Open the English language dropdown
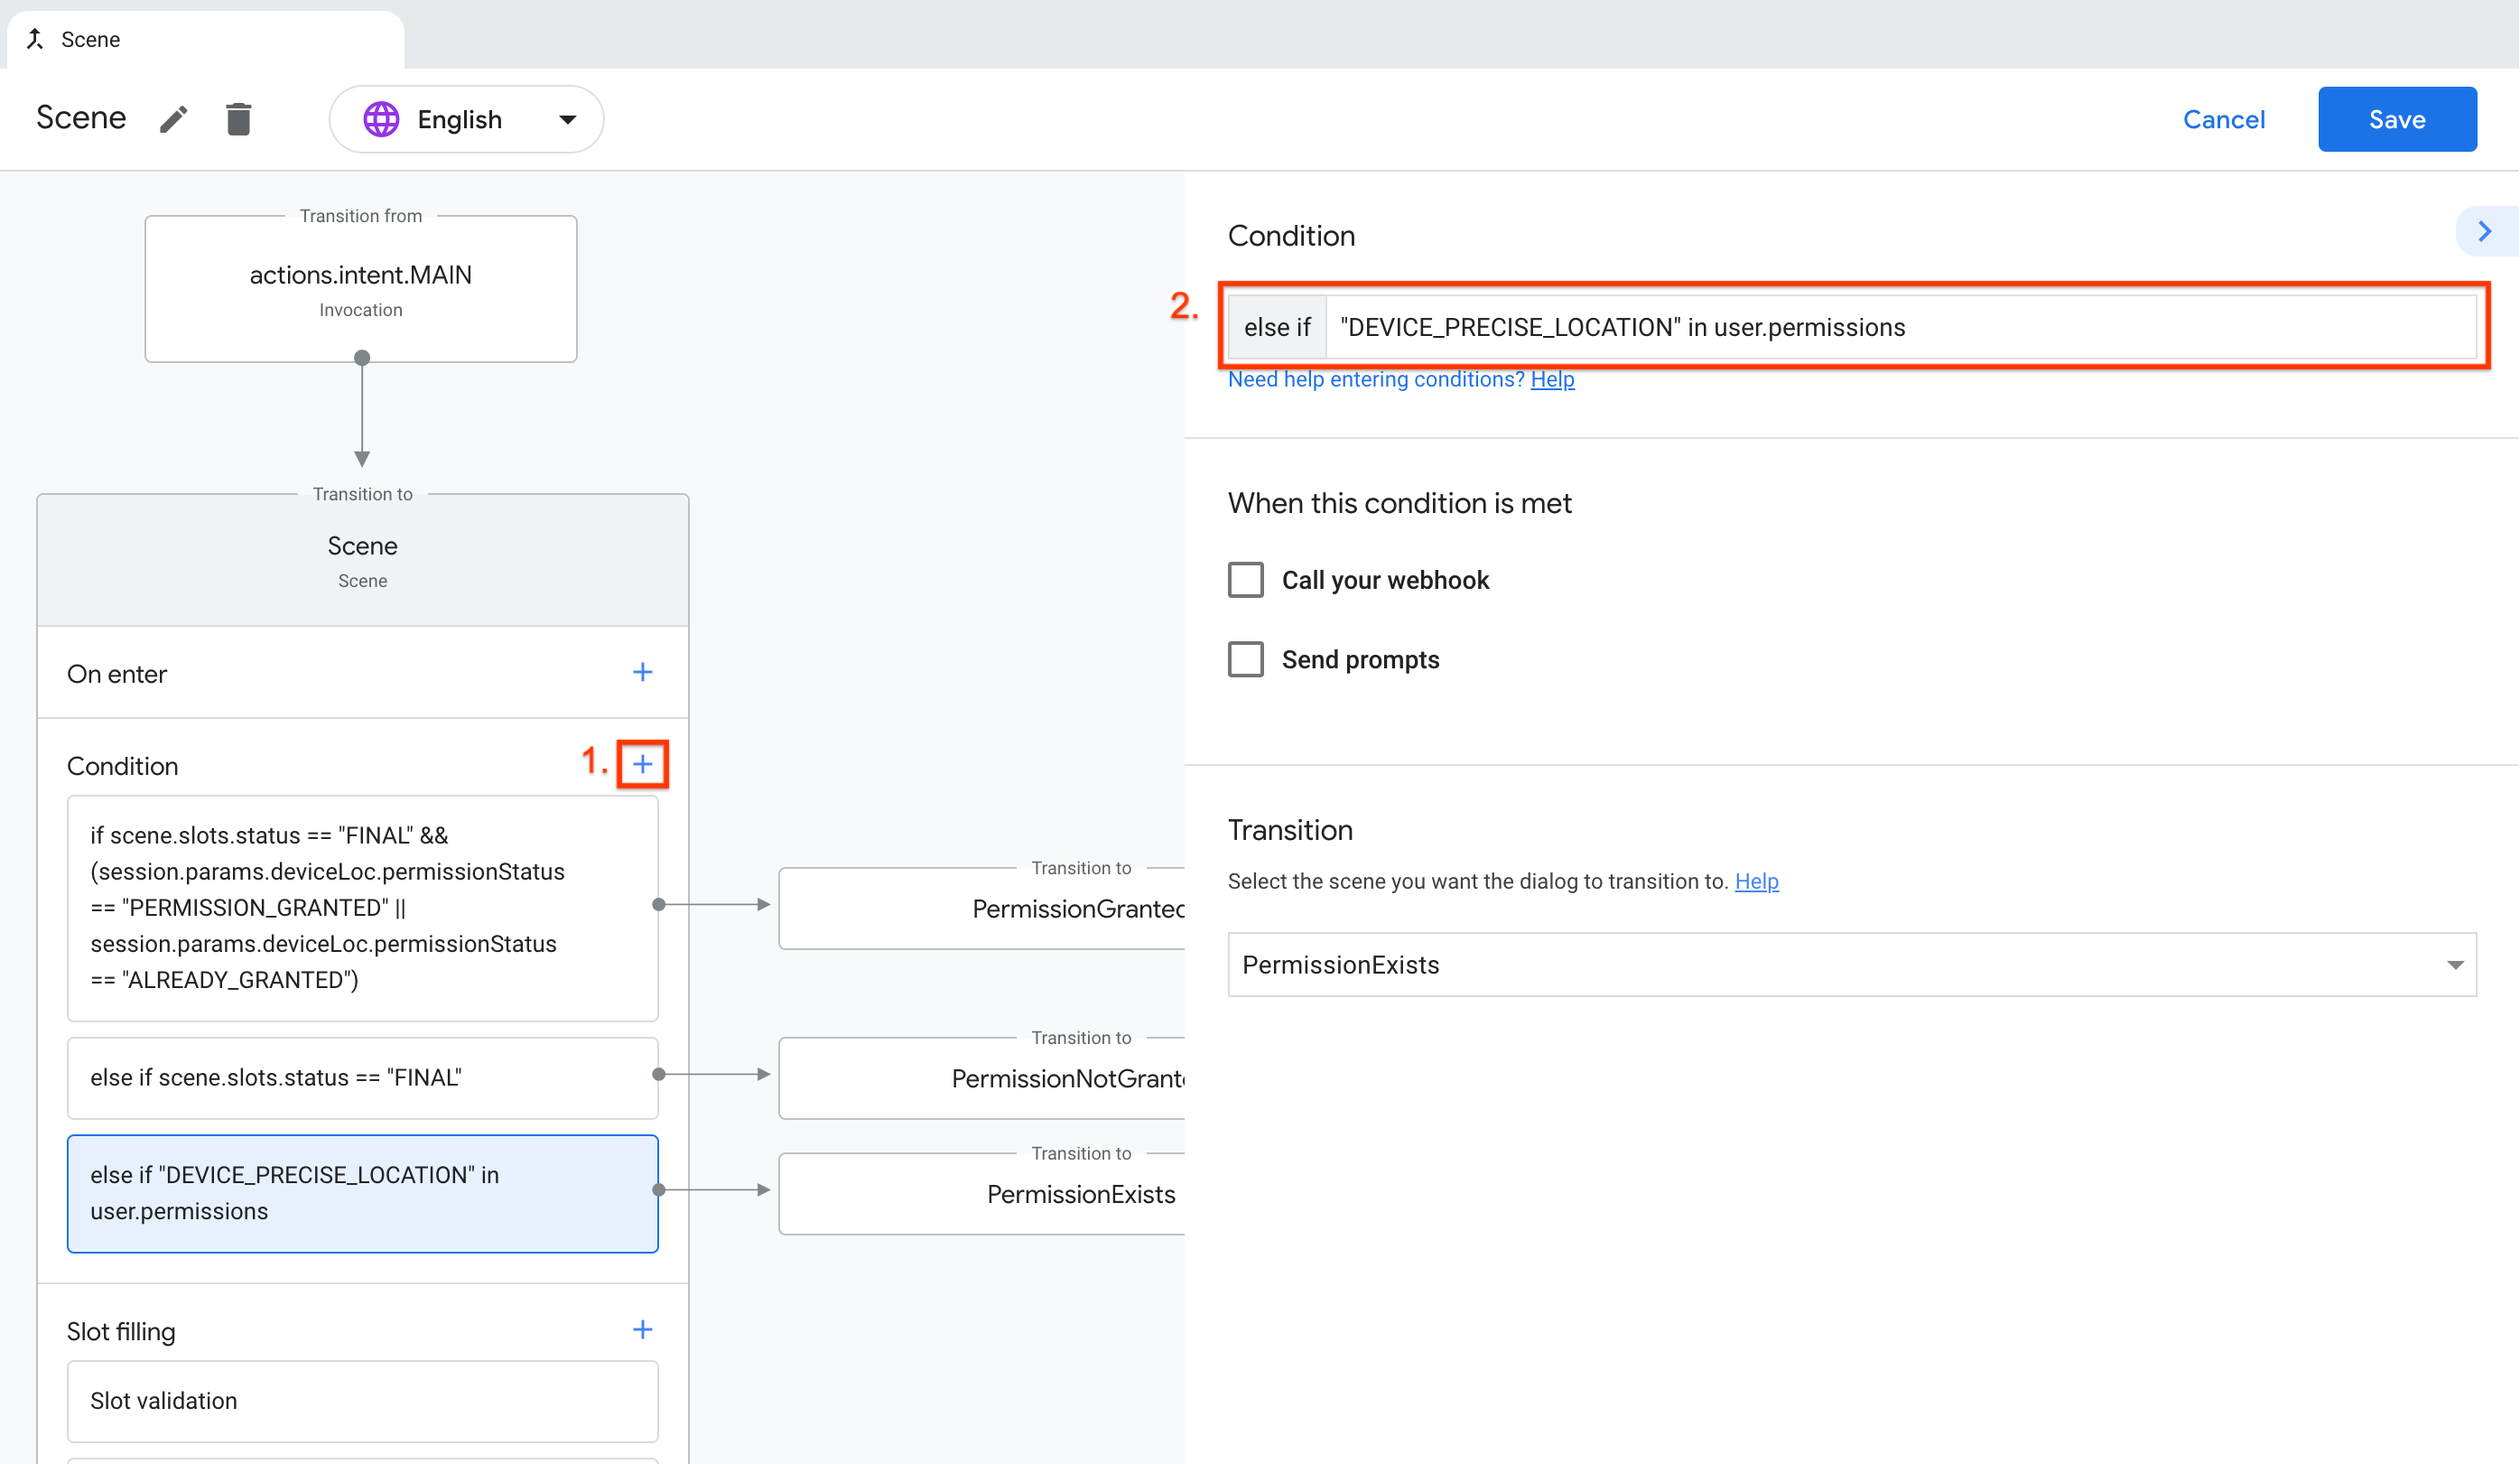The image size is (2520, 1464). [566, 118]
